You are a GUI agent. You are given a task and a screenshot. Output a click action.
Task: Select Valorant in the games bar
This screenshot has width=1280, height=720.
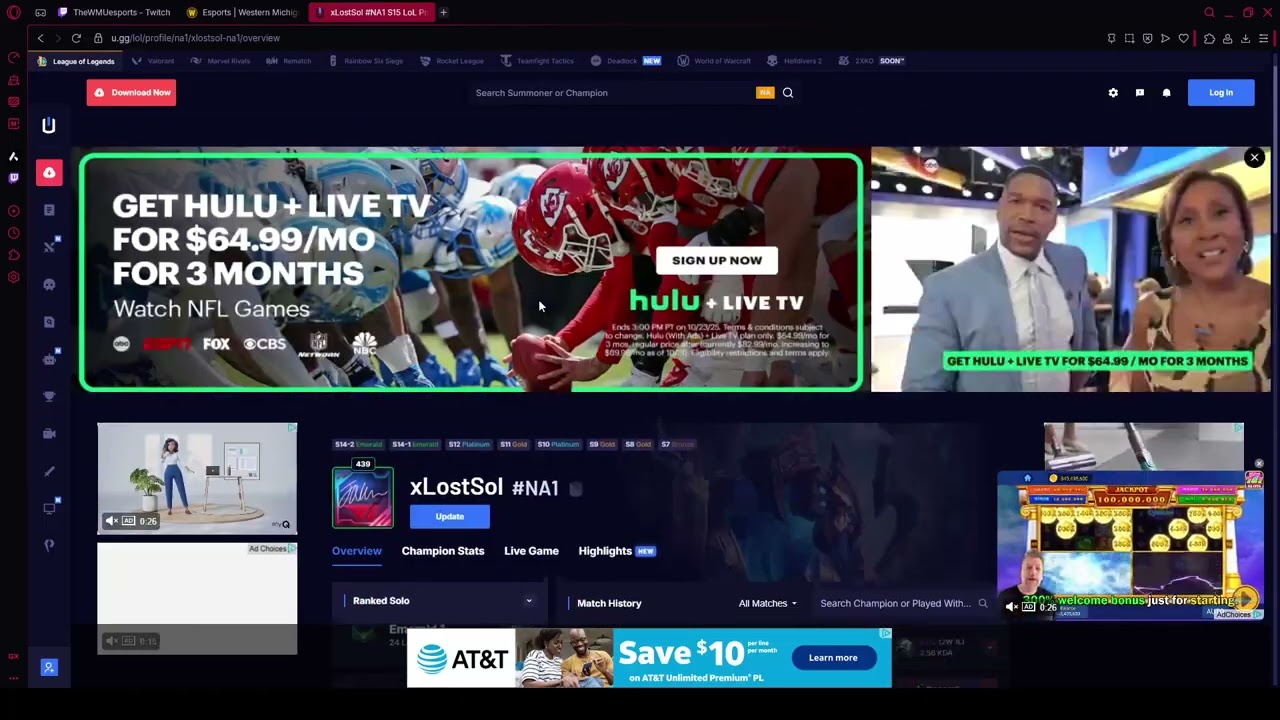click(153, 61)
